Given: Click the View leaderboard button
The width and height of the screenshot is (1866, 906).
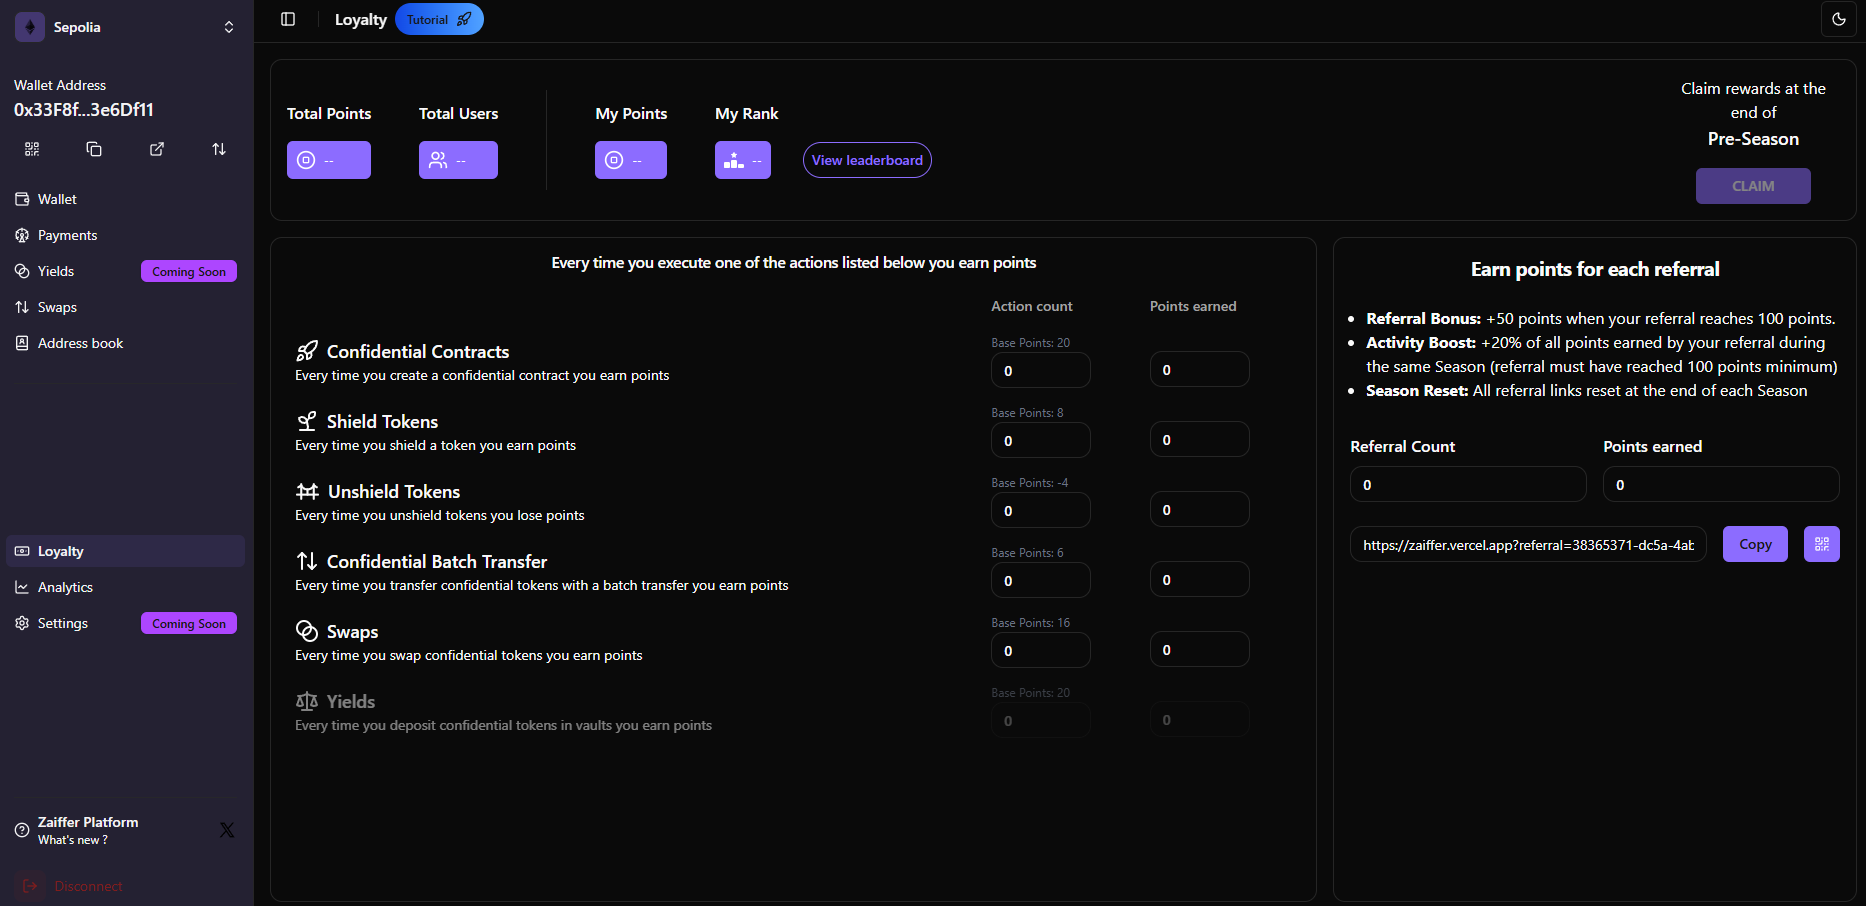Looking at the screenshot, I should [867, 160].
